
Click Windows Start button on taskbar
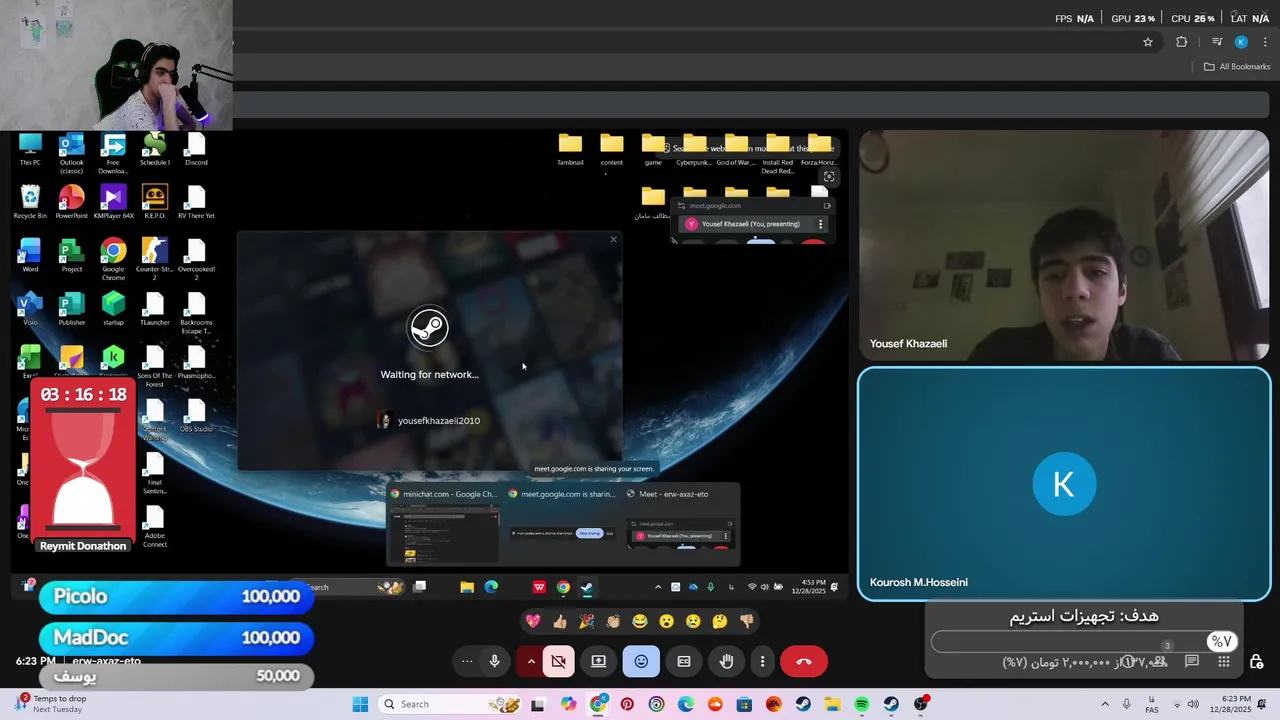[x=360, y=704]
